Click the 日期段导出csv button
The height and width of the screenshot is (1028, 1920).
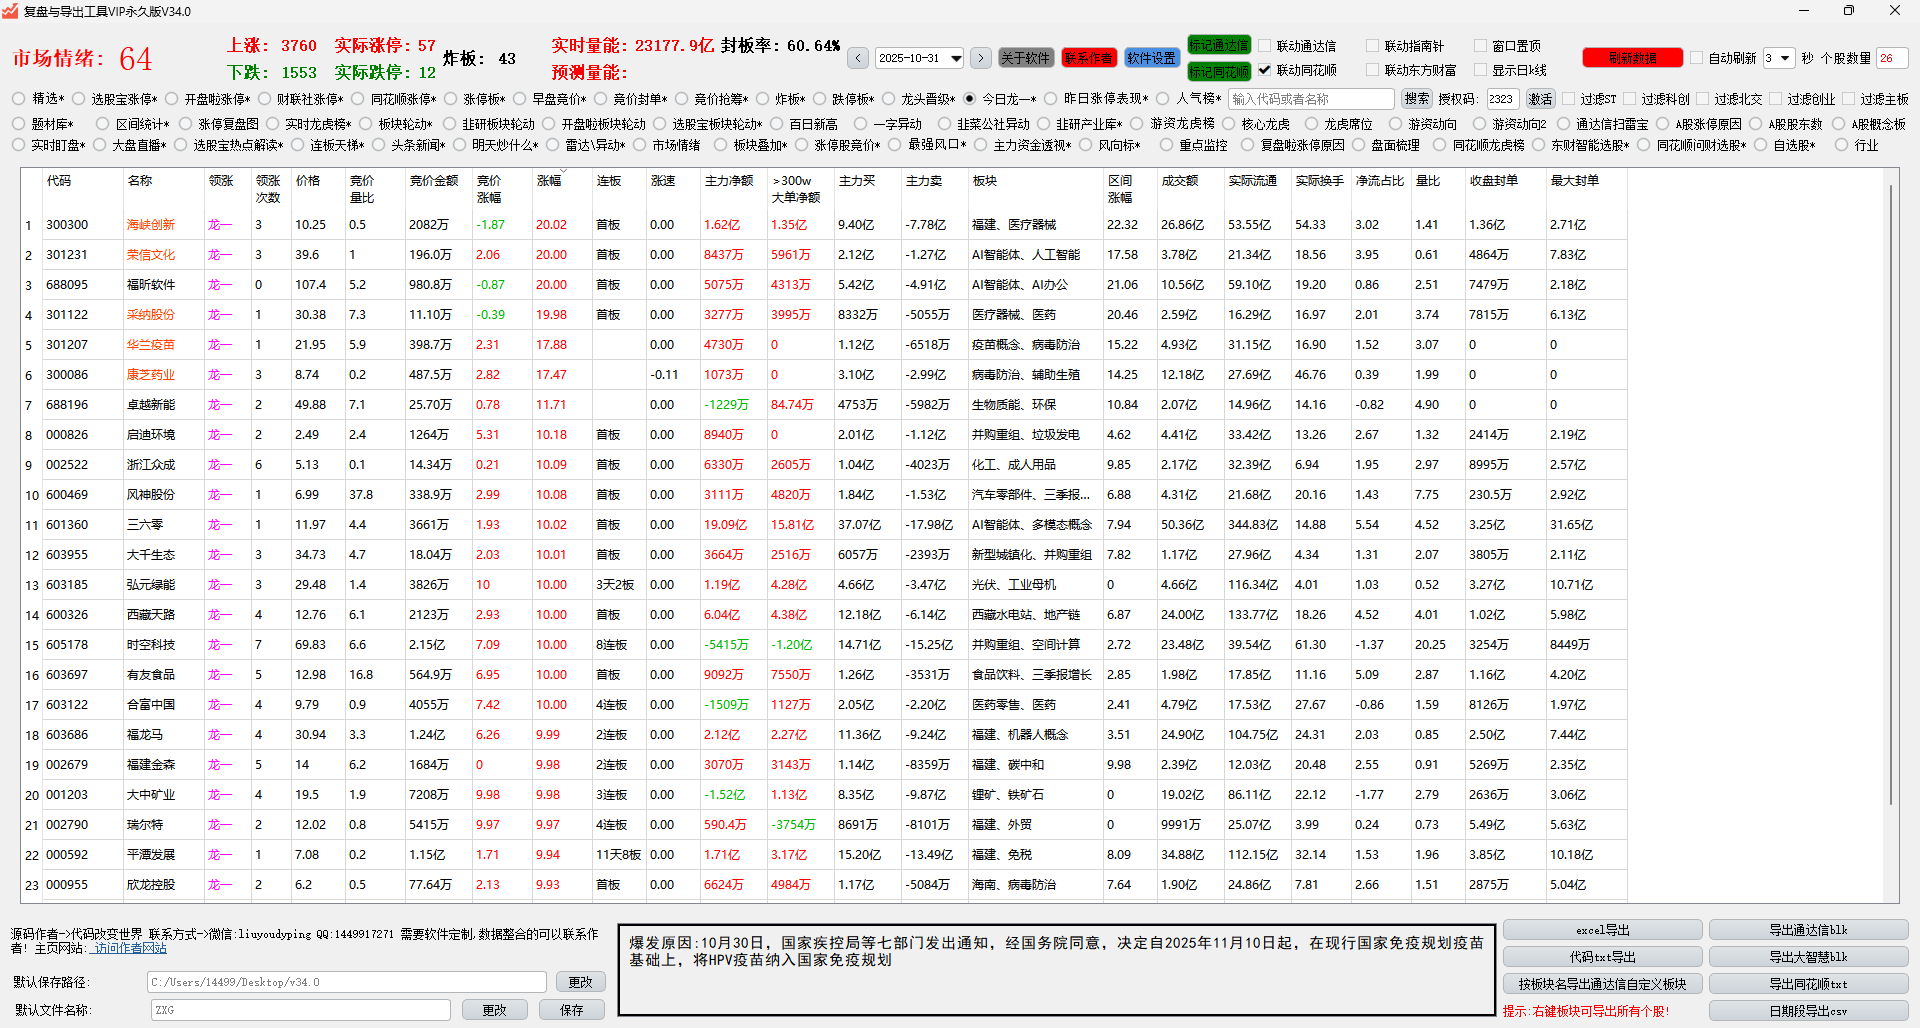tap(1808, 1011)
